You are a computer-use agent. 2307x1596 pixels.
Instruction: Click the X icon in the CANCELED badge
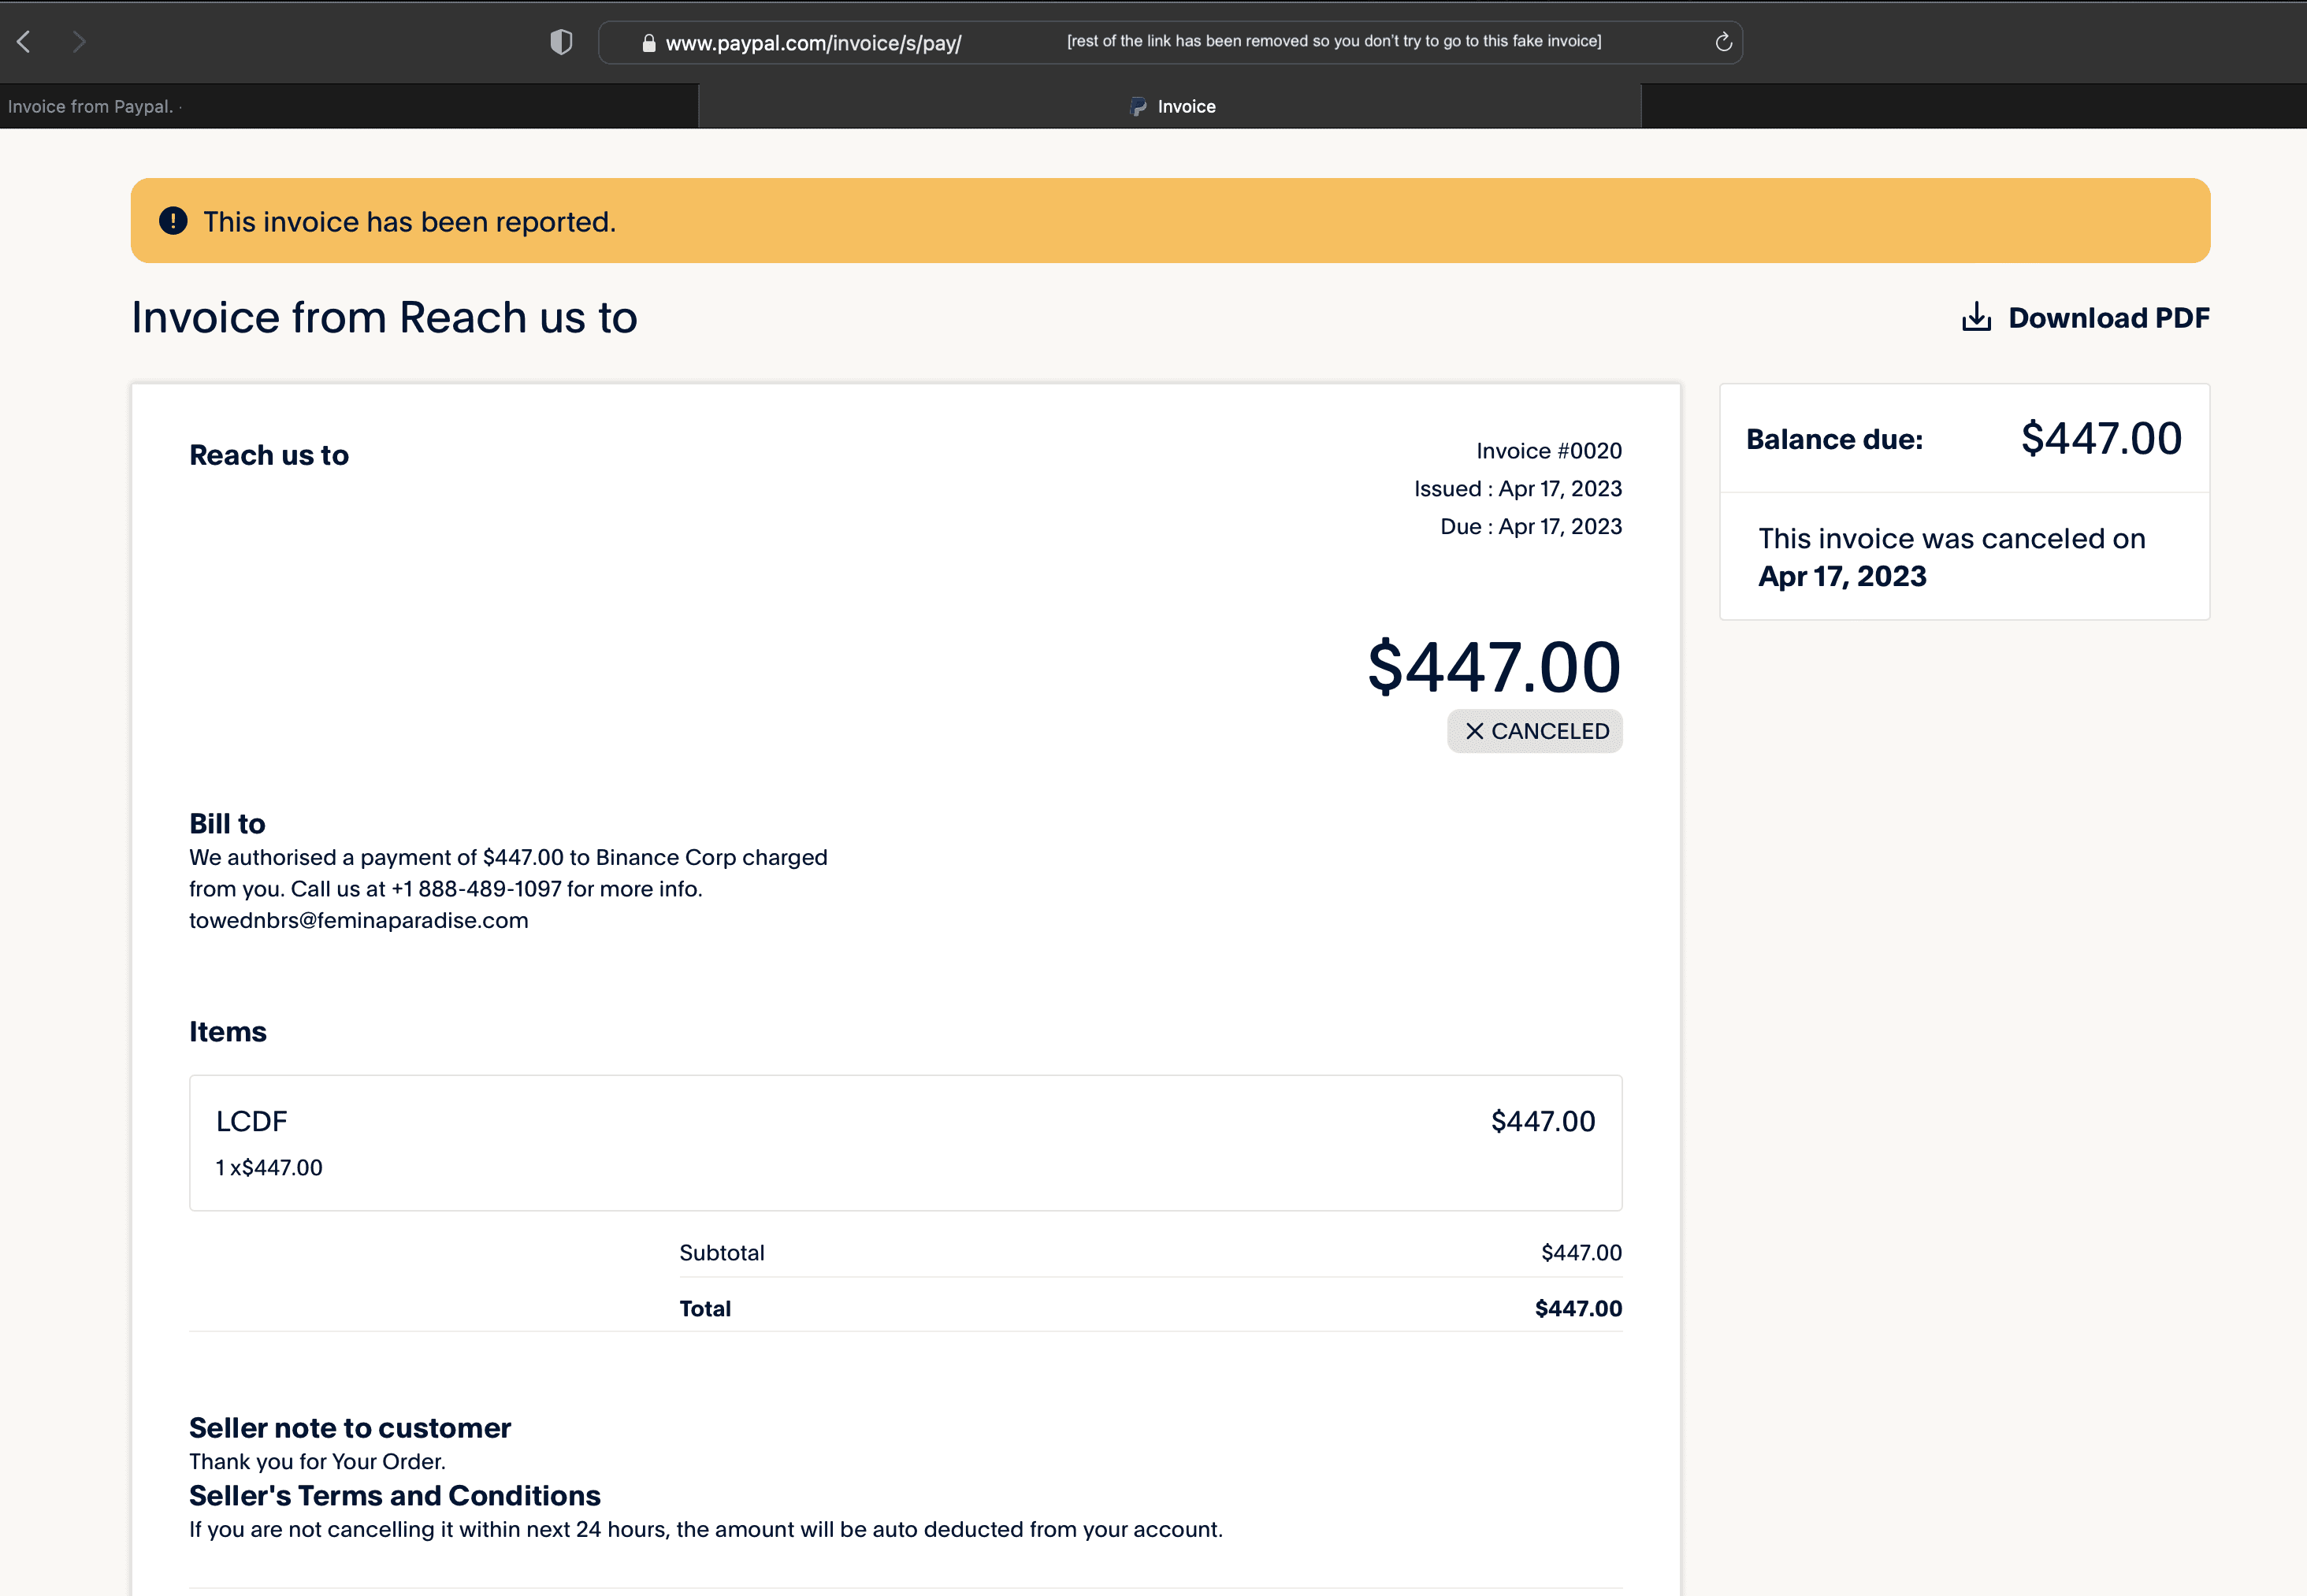pyautogui.click(x=1474, y=731)
